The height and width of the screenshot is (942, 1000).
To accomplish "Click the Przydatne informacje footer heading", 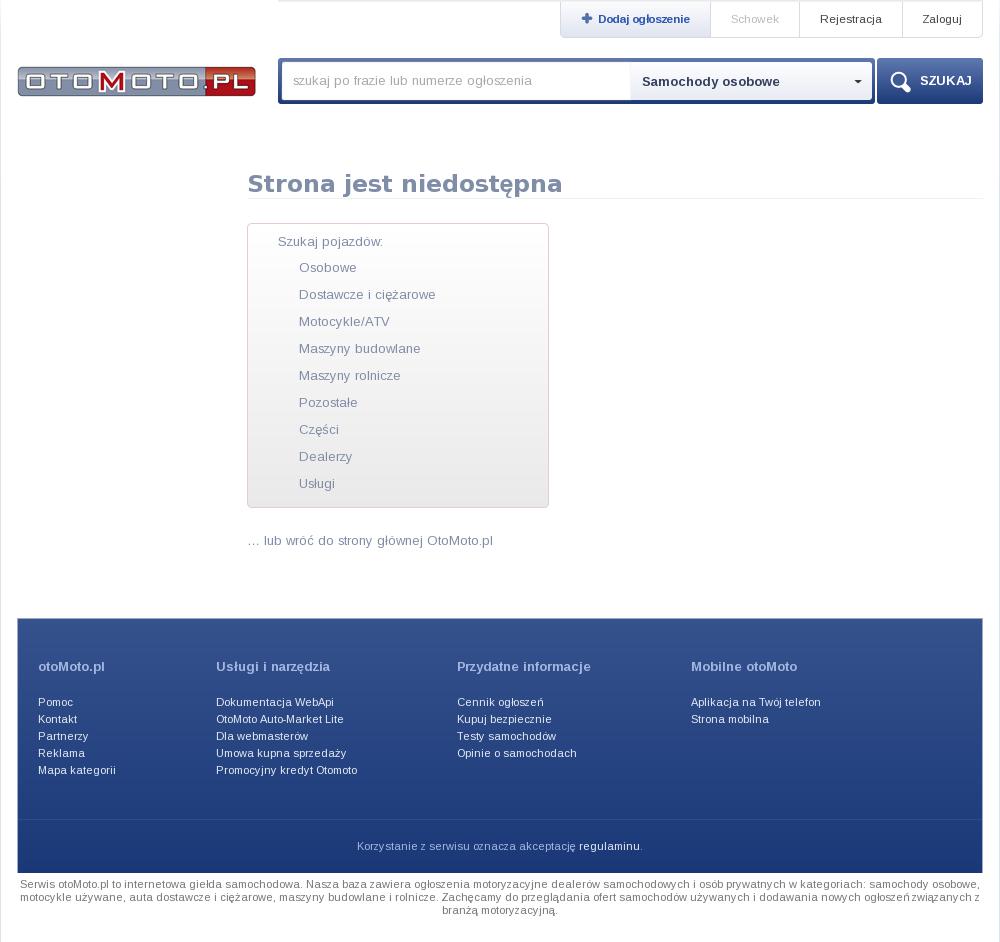I will coord(524,666).
